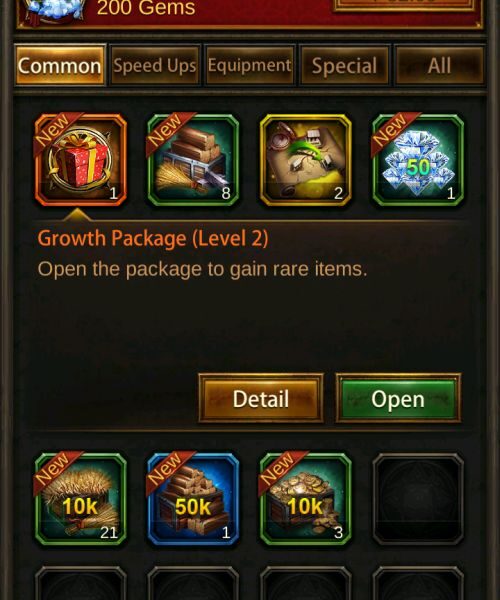The height and width of the screenshot is (600, 500).
Task: Select the 10k gold coins item
Action: click(306, 499)
